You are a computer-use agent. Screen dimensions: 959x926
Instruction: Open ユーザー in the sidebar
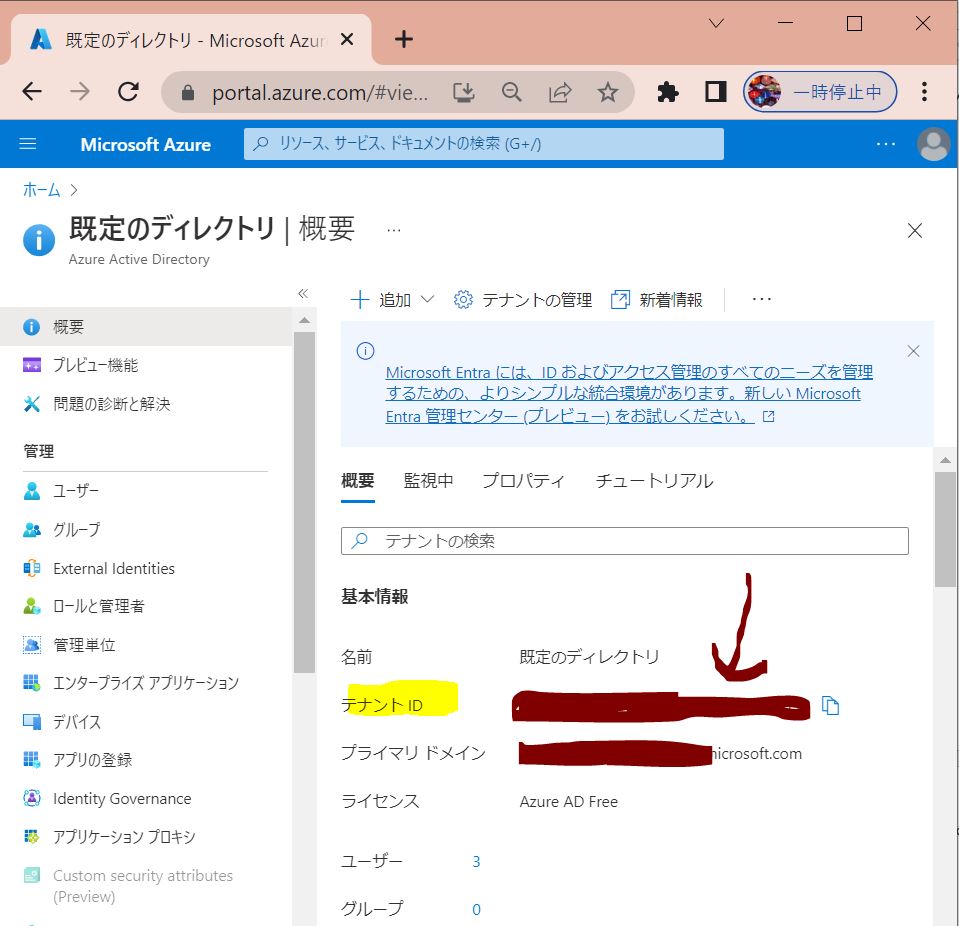coord(76,491)
